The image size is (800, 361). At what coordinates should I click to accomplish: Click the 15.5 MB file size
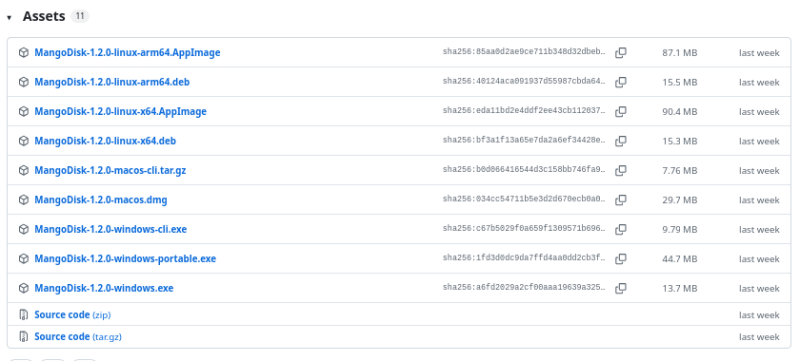tap(680, 83)
